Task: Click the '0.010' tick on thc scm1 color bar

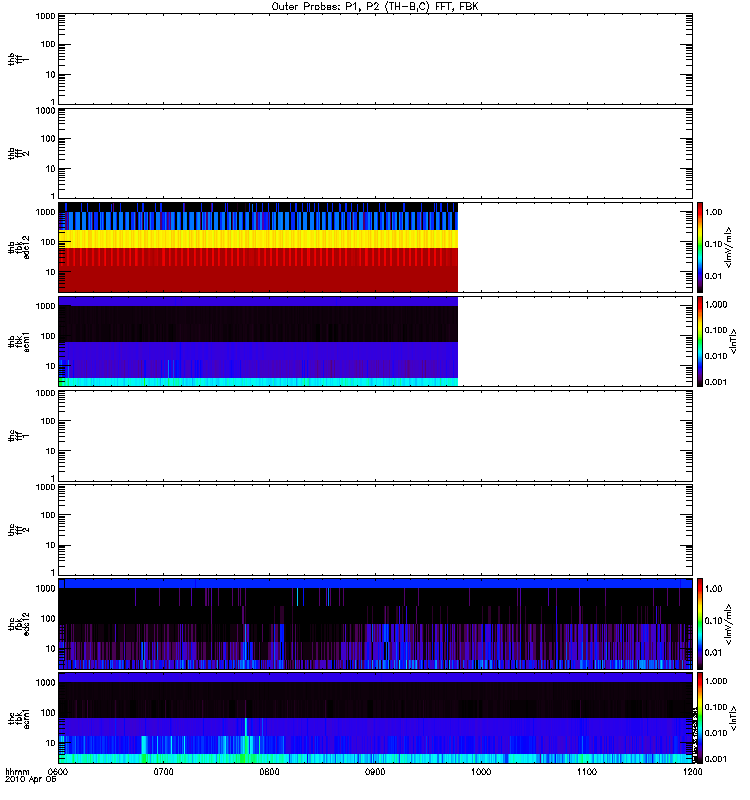Action: tap(716, 733)
